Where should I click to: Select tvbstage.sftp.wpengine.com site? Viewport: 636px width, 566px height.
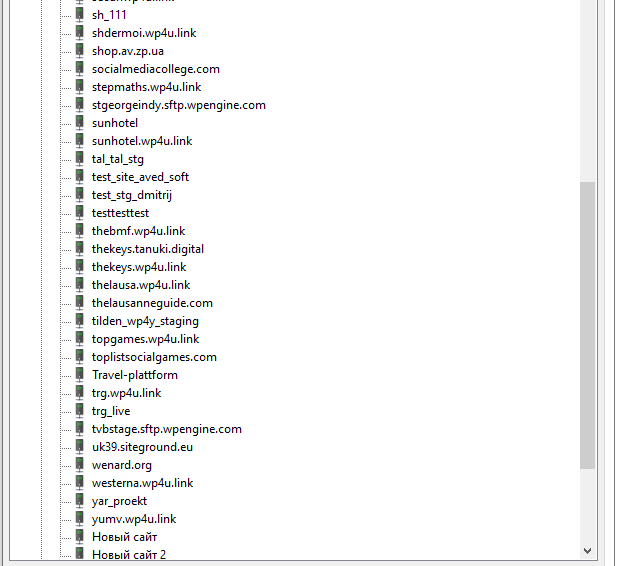point(167,429)
